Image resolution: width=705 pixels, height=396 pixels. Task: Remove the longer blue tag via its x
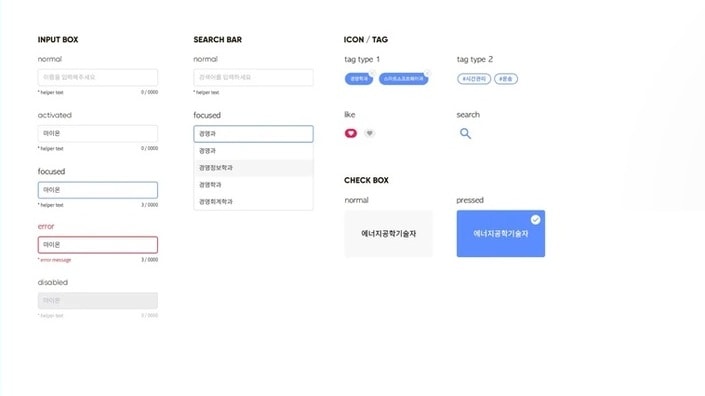coord(428,73)
